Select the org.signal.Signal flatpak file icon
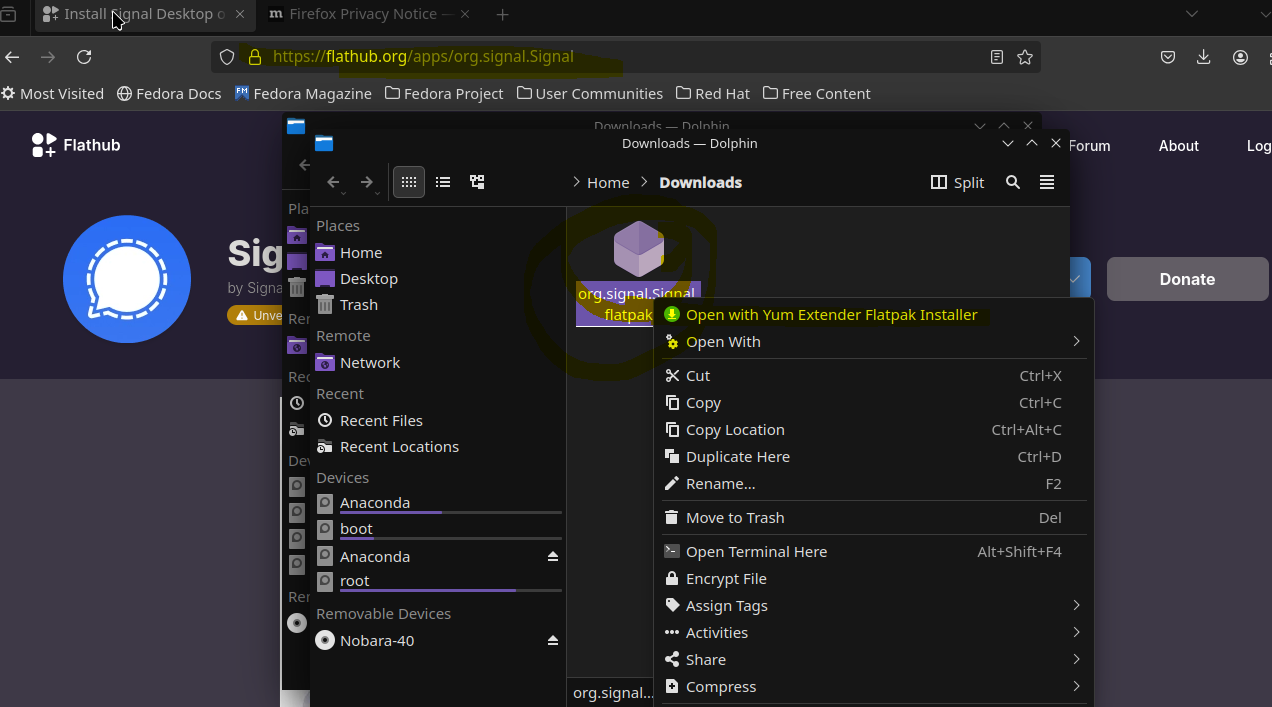The image size is (1272, 707). [x=638, y=250]
